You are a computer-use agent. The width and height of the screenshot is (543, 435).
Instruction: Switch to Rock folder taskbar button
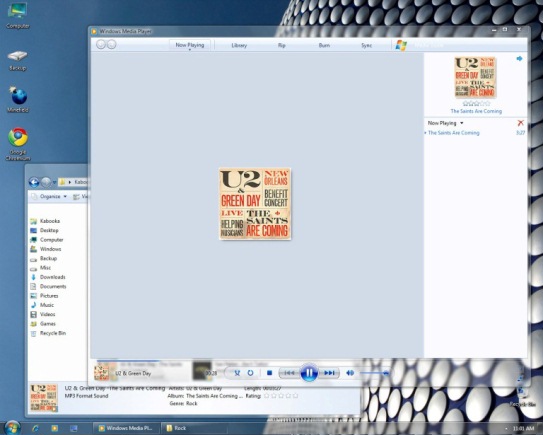(x=195, y=428)
